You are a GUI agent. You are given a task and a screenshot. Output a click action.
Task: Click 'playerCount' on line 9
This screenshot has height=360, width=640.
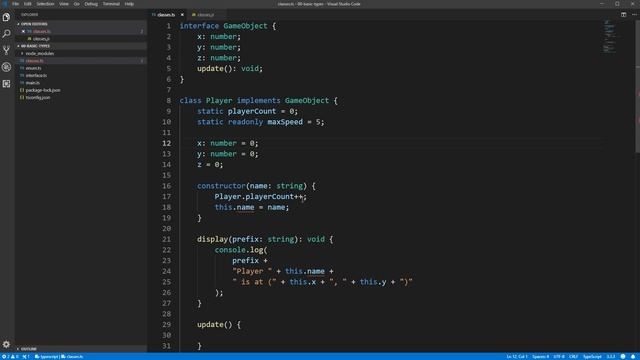pyautogui.click(x=252, y=111)
